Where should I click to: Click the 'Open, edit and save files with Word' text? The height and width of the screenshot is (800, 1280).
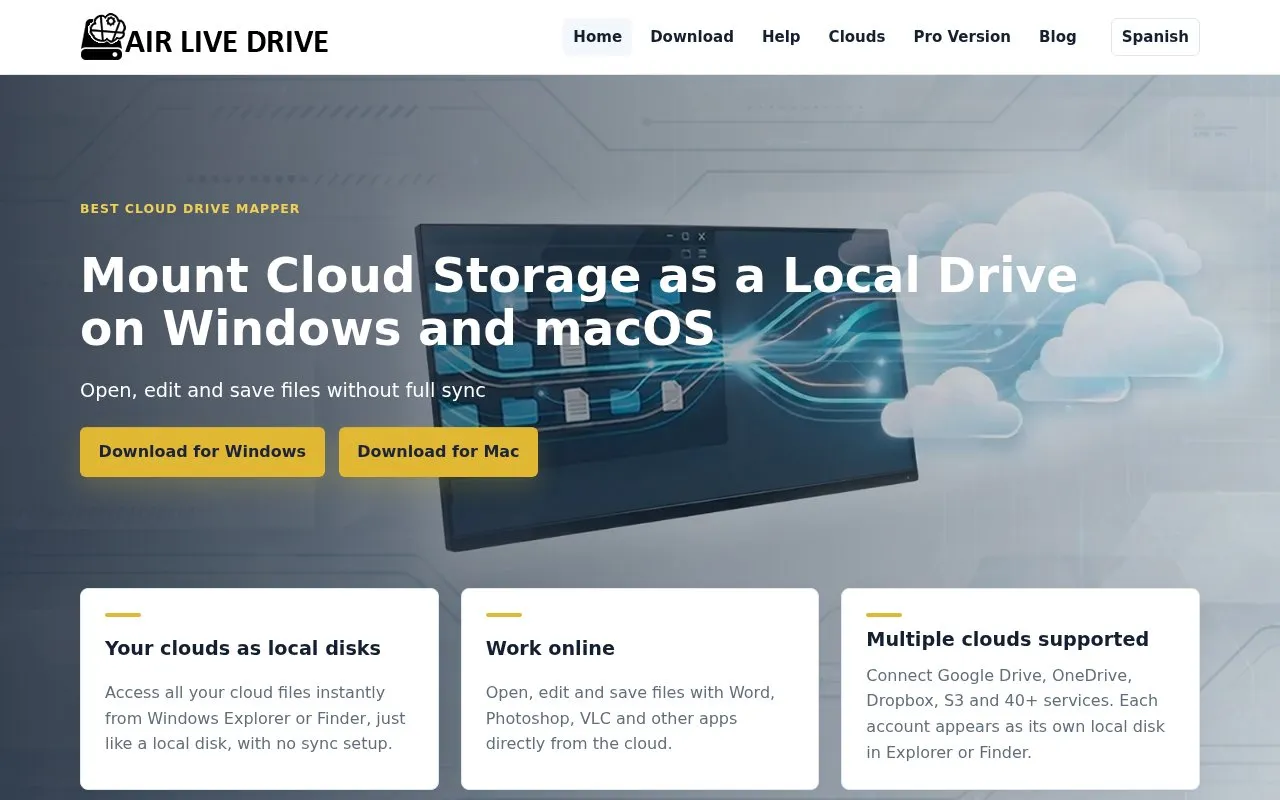click(x=630, y=718)
